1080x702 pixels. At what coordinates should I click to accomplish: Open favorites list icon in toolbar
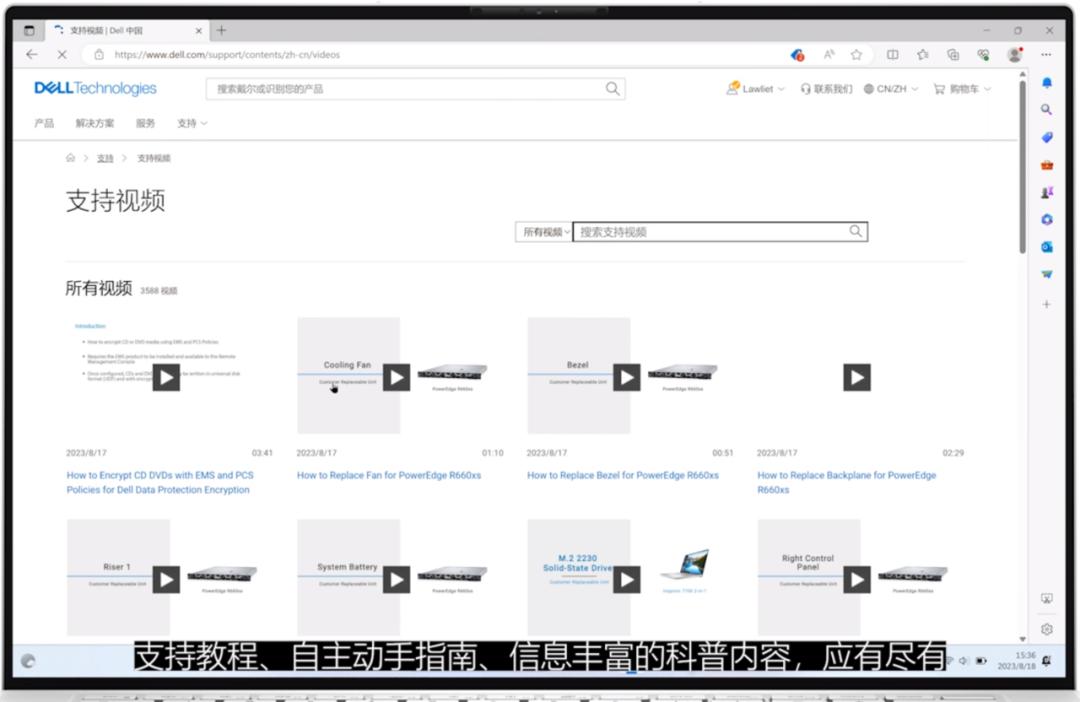[923, 54]
